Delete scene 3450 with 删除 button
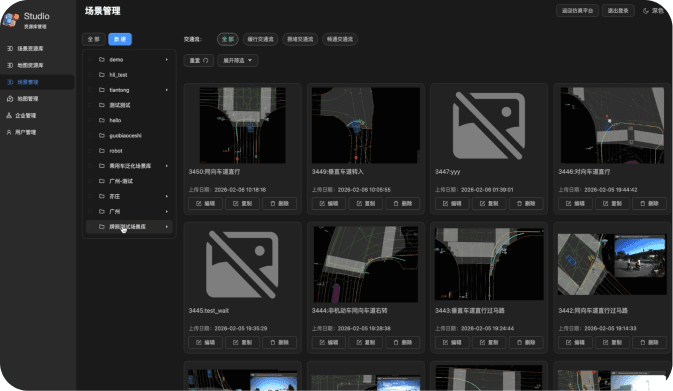Viewport: 673px width, 391px height. click(279, 203)
